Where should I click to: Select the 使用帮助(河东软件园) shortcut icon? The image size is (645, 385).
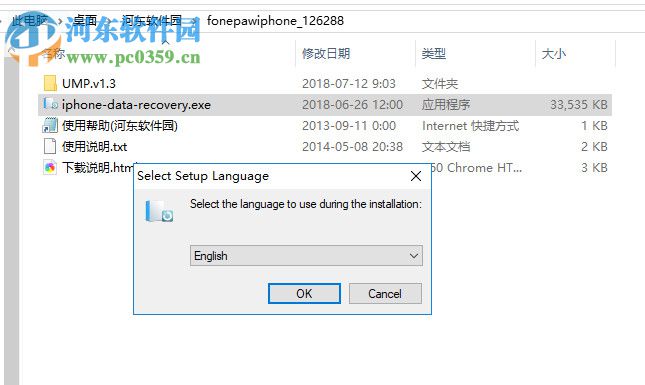tap(50, 125)
